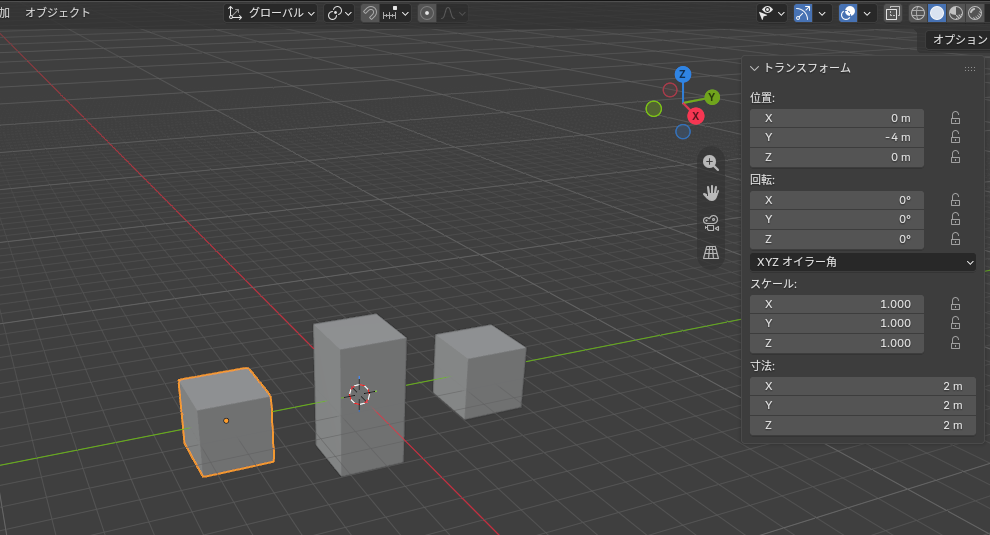Collapse the トランスフォーム panel
Viewport: 990px width, 535px height.
click(x=754, y=68)
